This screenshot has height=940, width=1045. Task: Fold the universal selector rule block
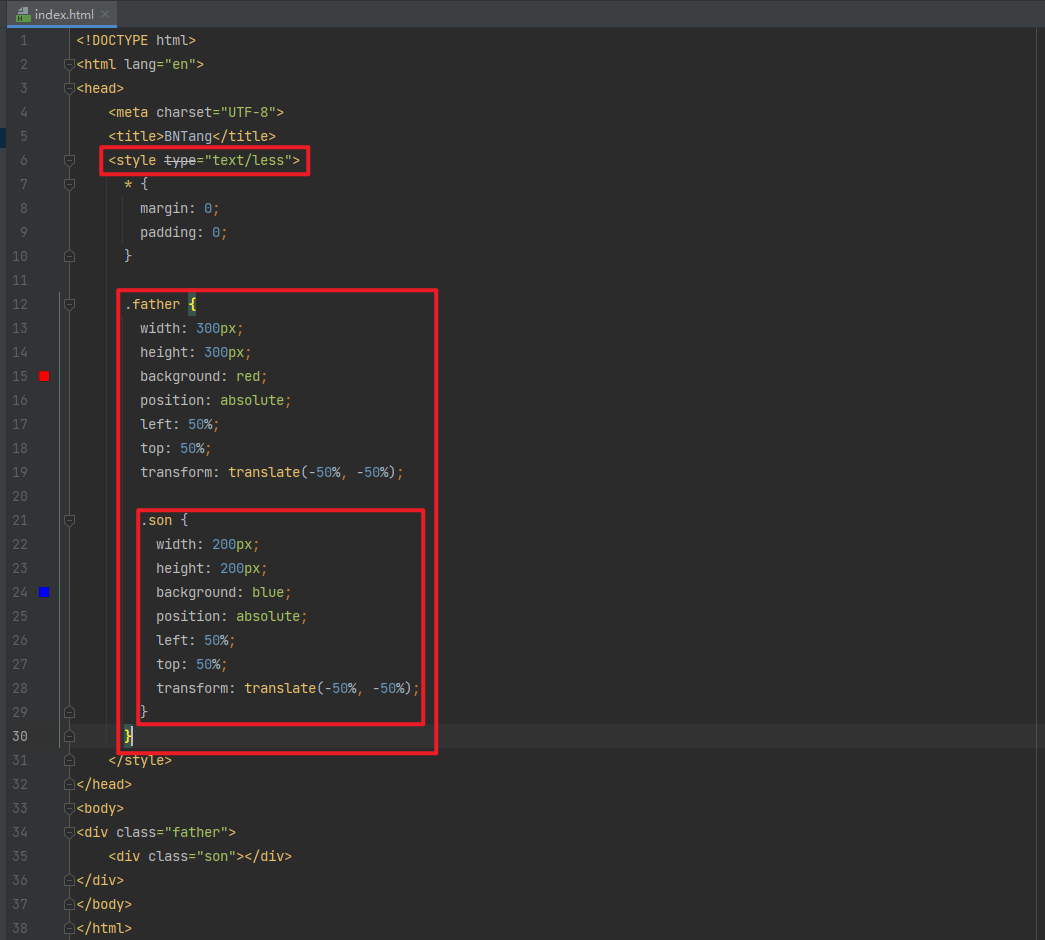click(69, 184)
